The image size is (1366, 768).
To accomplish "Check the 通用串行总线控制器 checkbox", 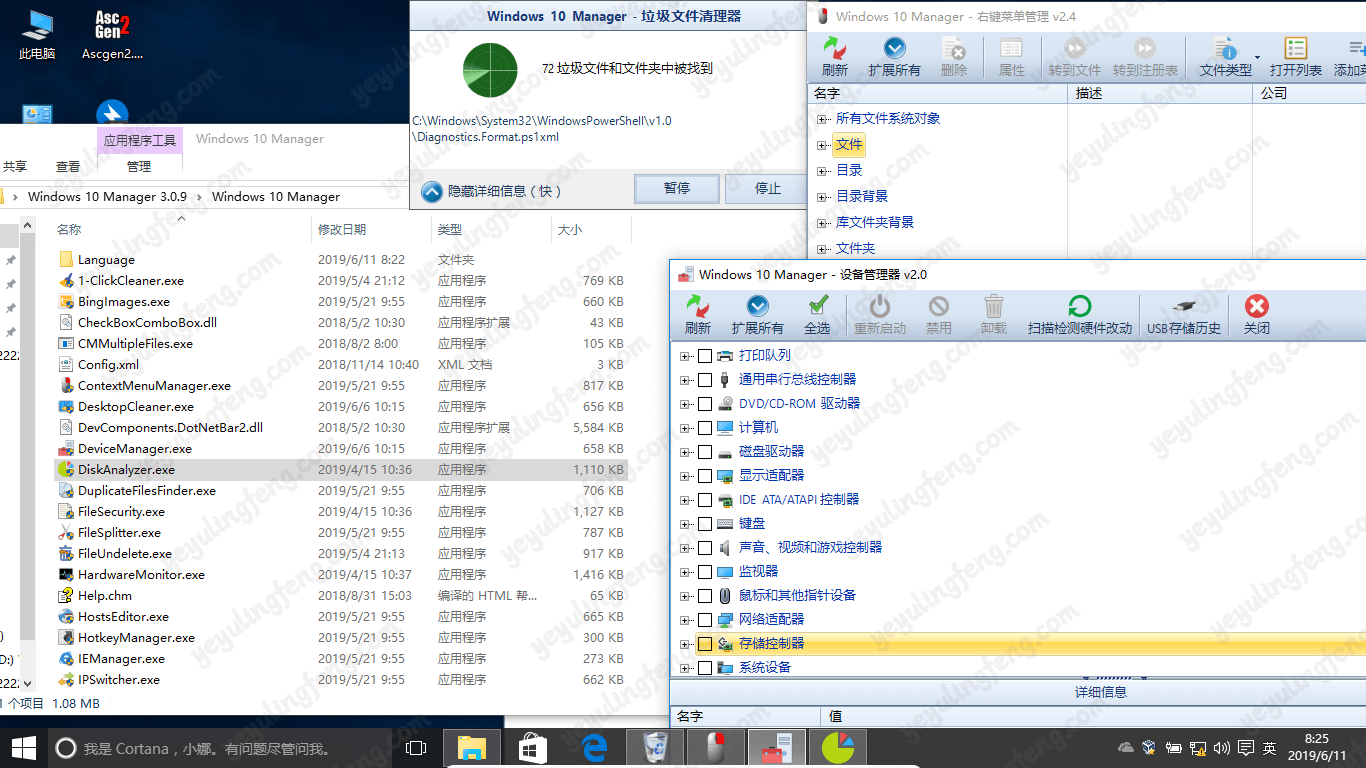I will (705, 380).
